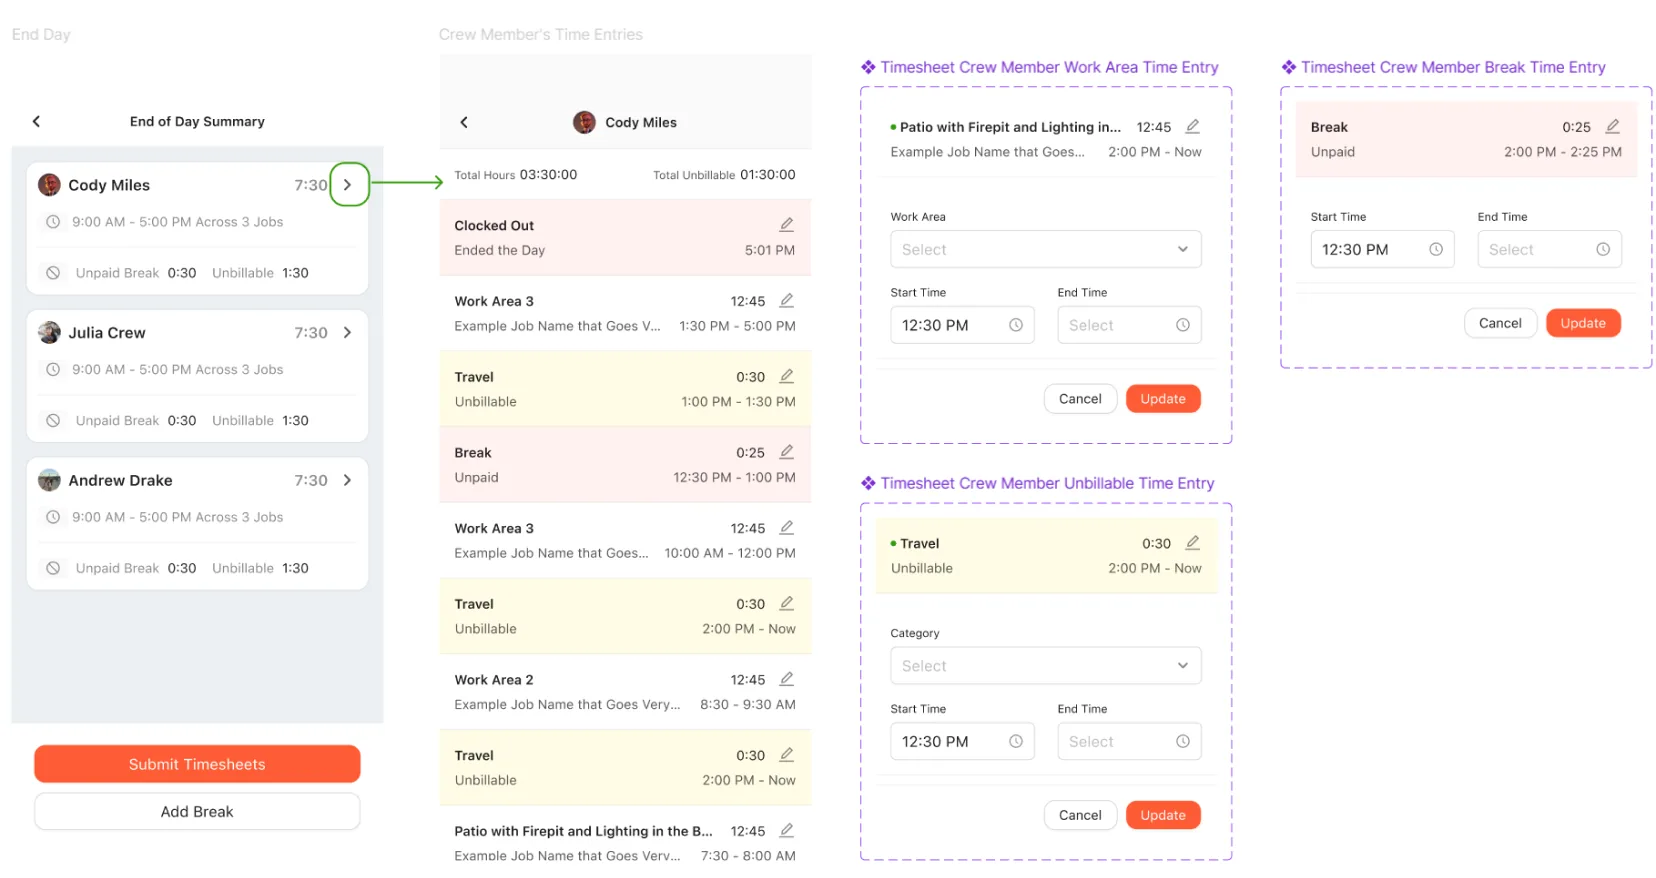Click the 'End of Day Summary' title
The height and width of the screenshot is (878, 1656).
[x=197, y=121]
